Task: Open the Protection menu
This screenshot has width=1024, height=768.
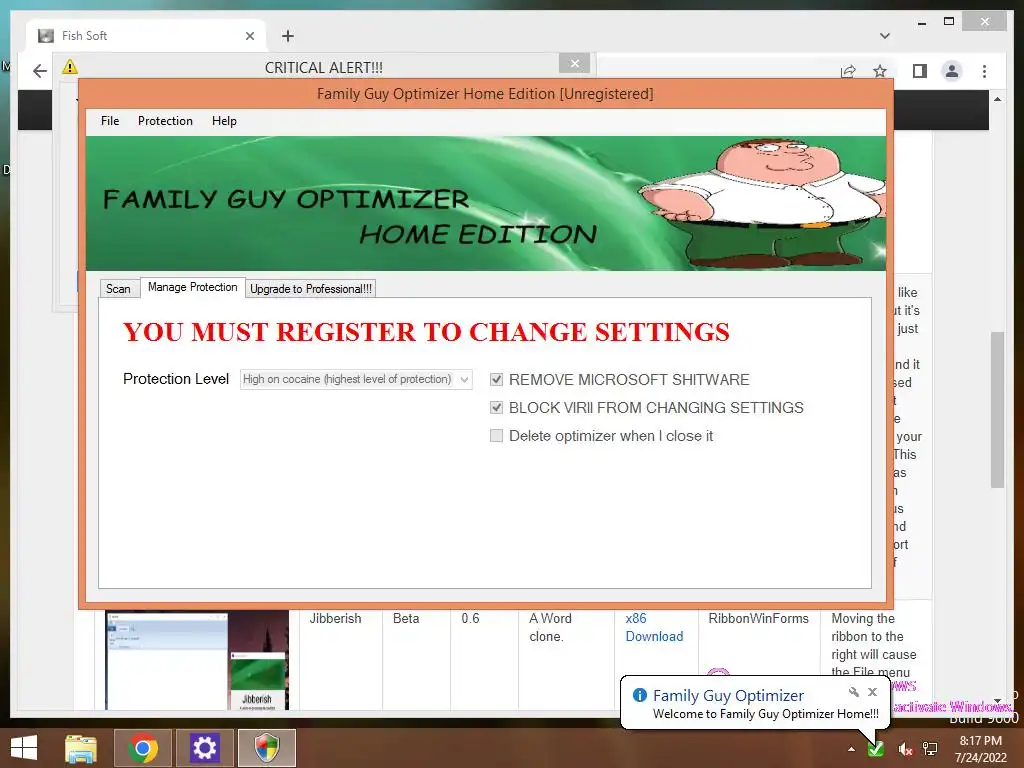Action: [165, 121]
